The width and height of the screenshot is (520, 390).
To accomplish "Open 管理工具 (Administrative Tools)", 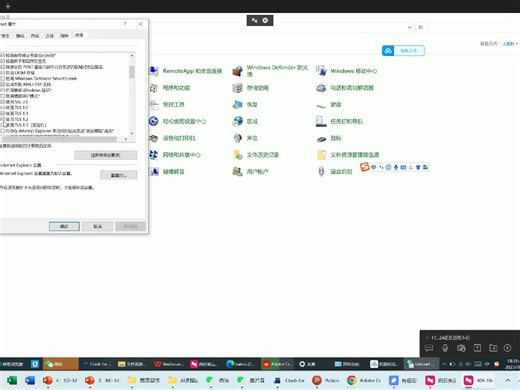I will click(167, 105).
